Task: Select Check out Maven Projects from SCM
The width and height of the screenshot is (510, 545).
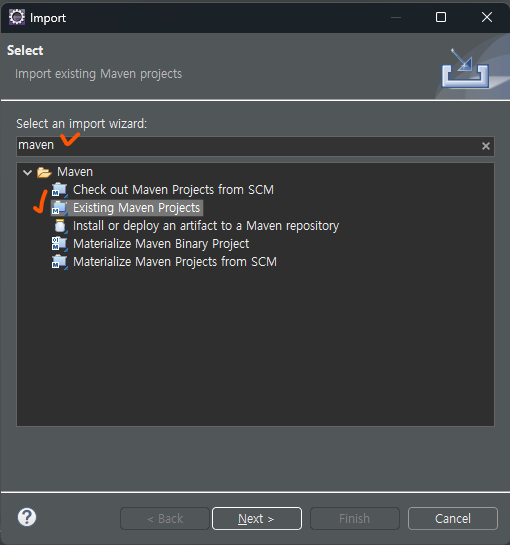Action: [173, 190]
